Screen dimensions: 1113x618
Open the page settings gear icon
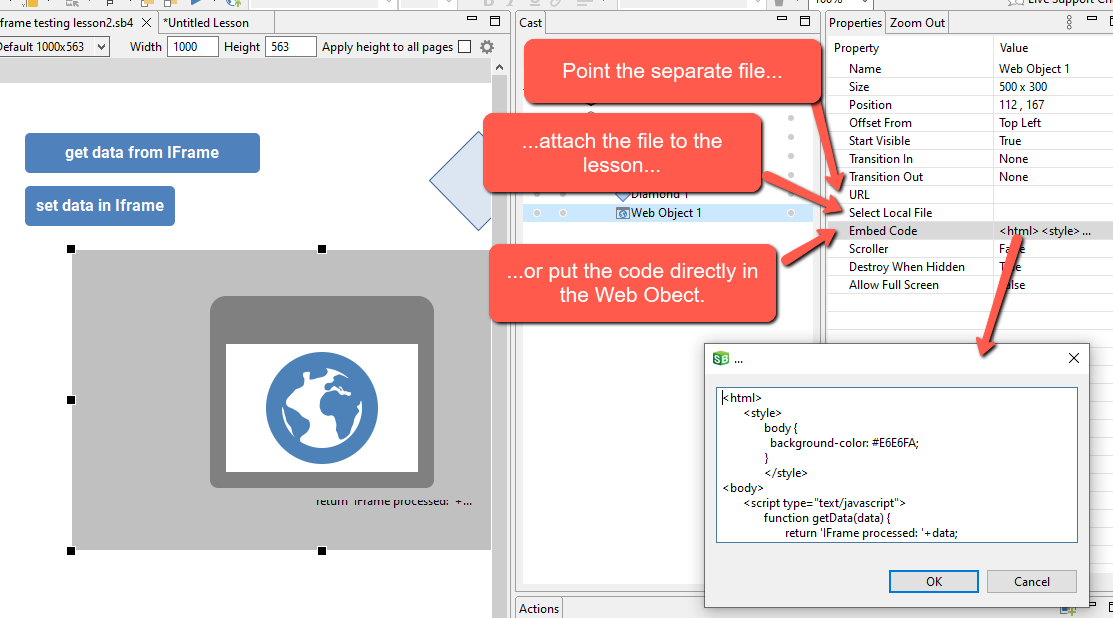point(487,47)
